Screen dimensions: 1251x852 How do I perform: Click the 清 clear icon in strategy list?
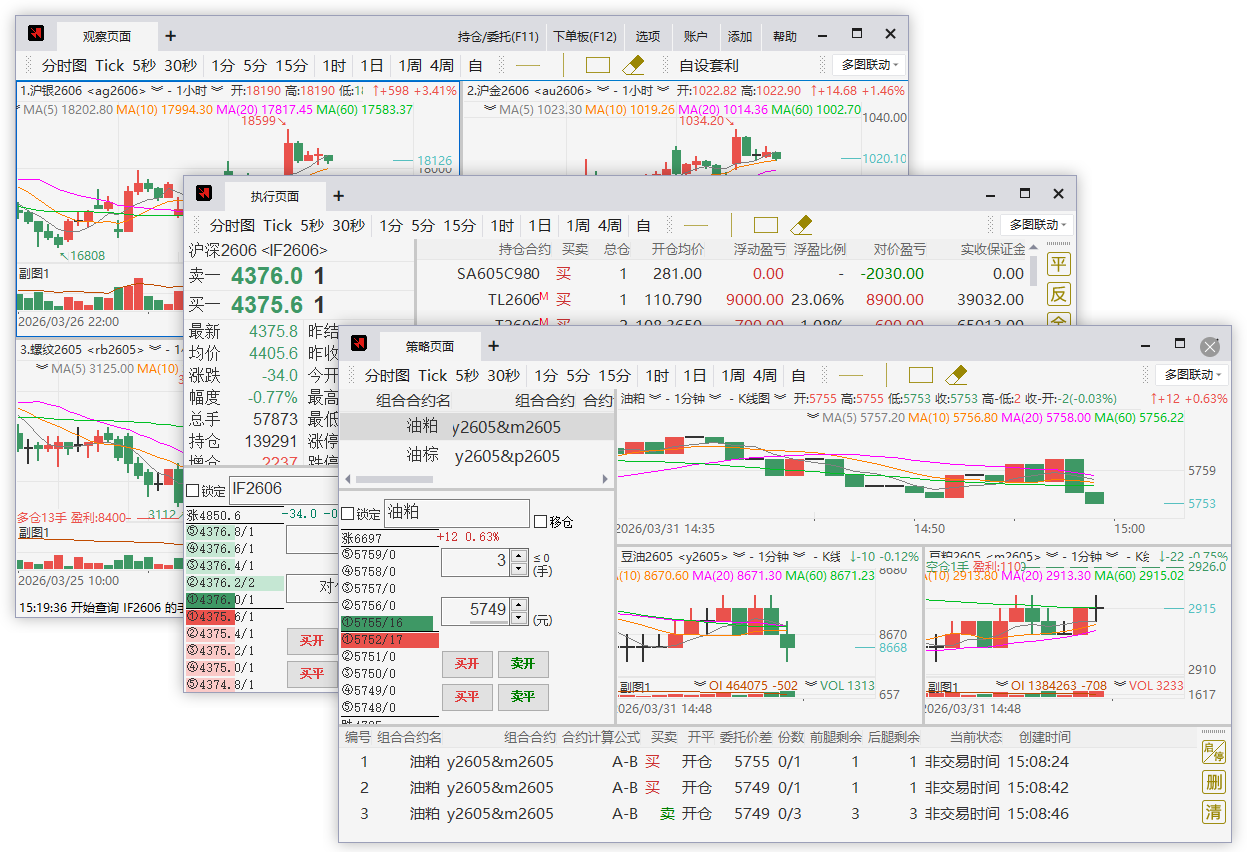pyautogui.click(x=1214, y=811)
